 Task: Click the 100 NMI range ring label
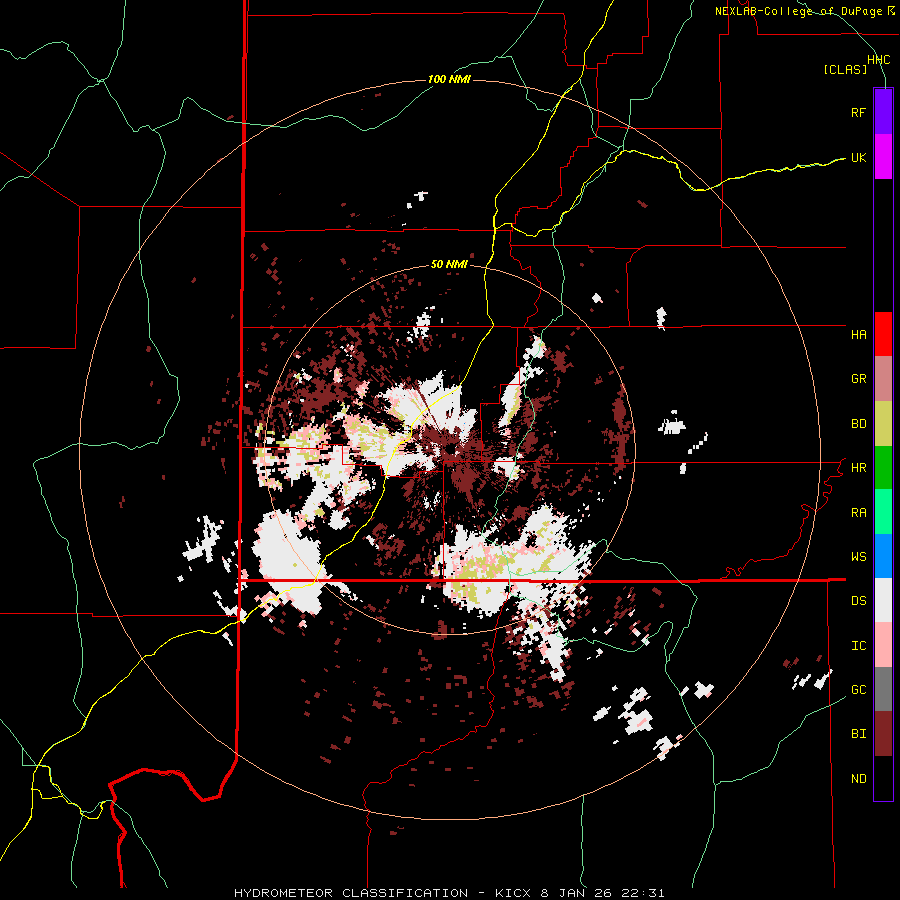(x=449, y=79)
